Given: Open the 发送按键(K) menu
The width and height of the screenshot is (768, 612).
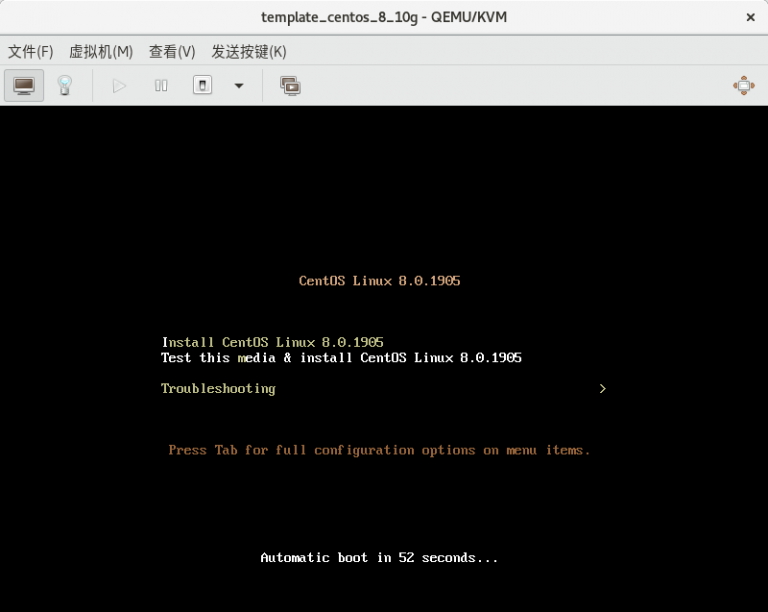Looking at the screenshot, I should pos(249,51).
